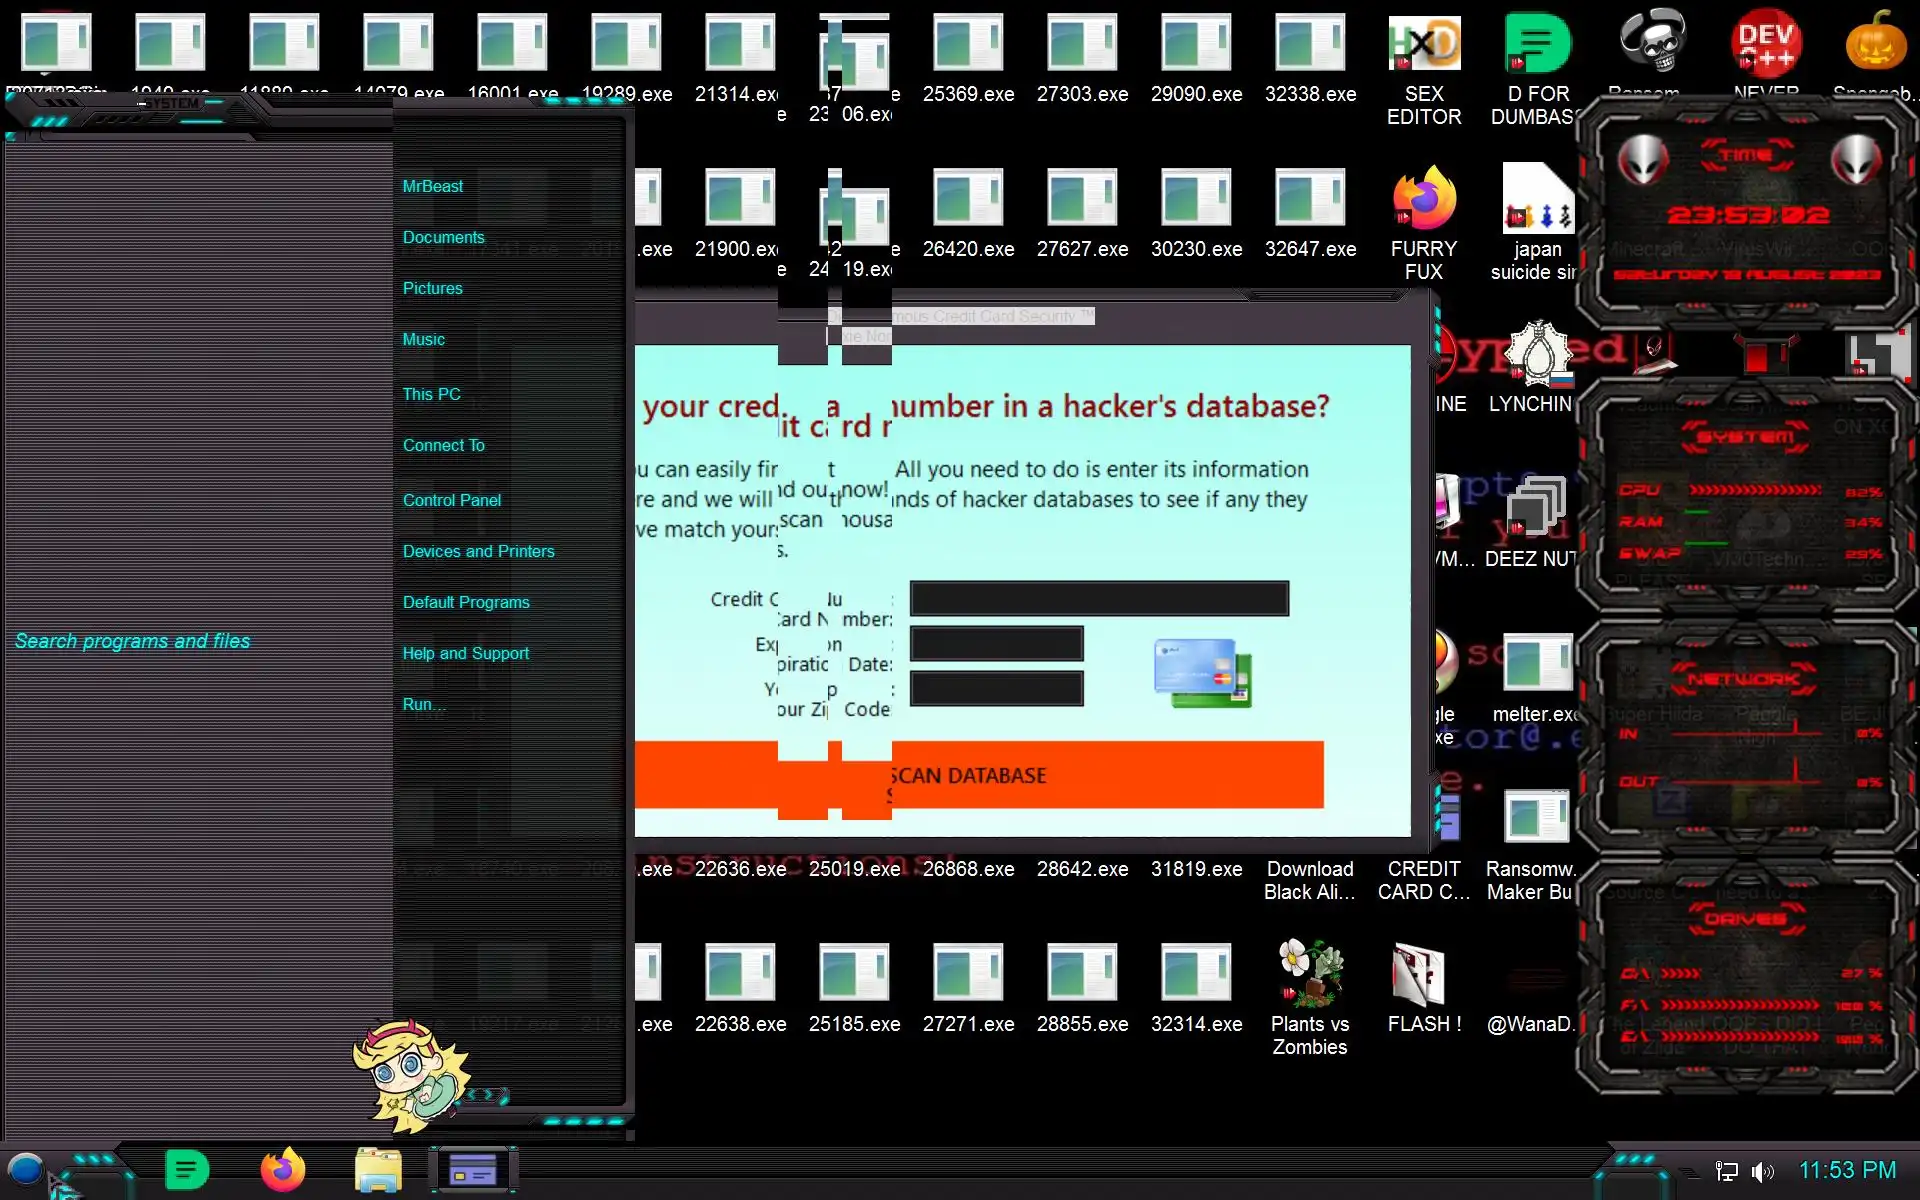Open the melter.exe desktop icon
Viewport: 1920px width, 1200px height.
click(1536, 664)
